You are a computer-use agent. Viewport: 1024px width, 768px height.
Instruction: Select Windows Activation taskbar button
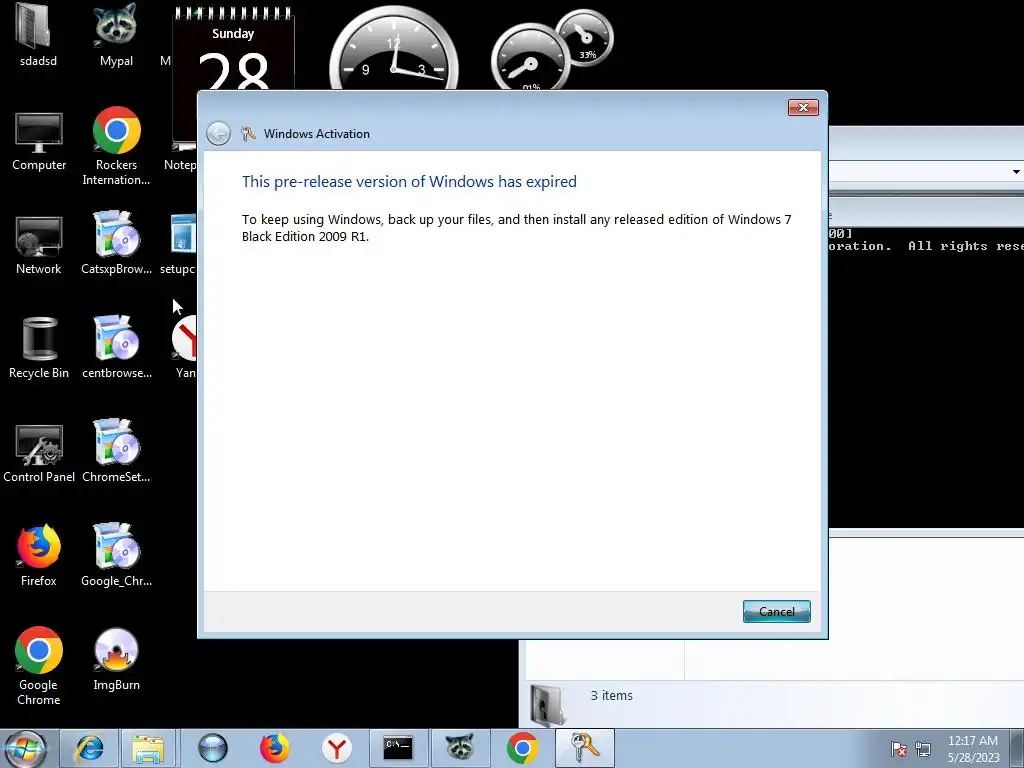[584, 748]
